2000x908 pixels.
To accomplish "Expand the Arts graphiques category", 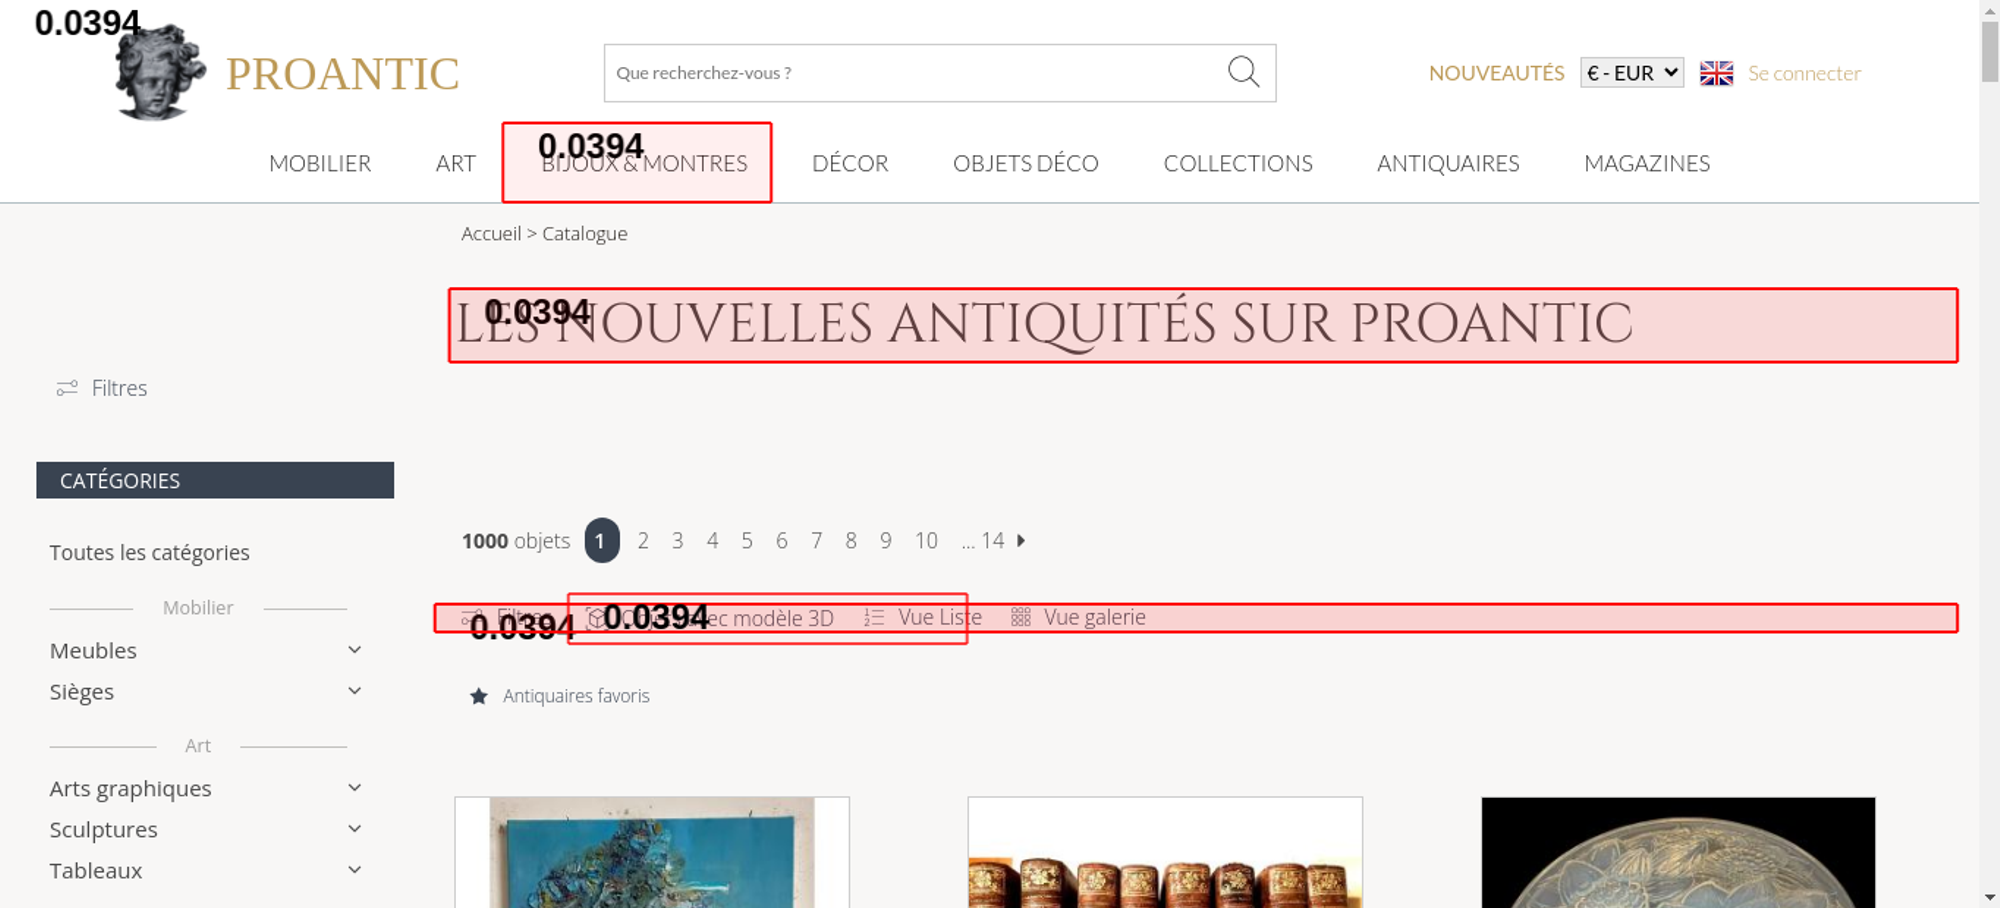I will pos(354,788).
